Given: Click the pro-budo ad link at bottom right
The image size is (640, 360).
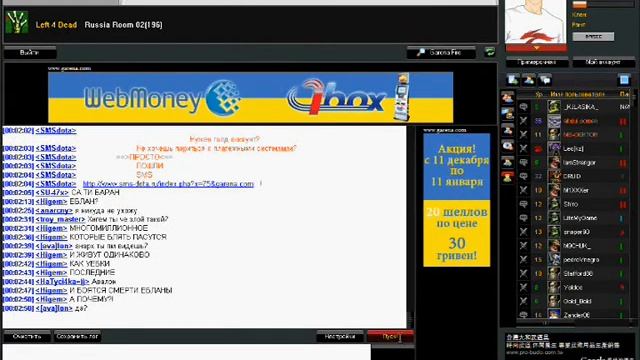Looking at the screenshot, I should point(535,352).
